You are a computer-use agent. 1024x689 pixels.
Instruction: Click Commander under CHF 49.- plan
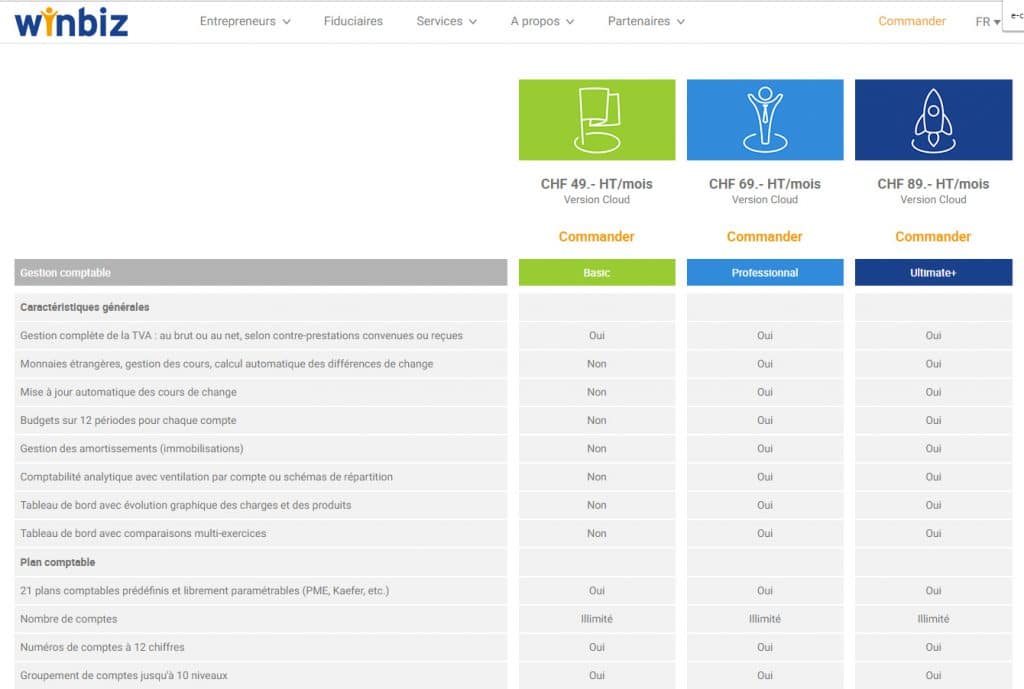click(596, 236)
